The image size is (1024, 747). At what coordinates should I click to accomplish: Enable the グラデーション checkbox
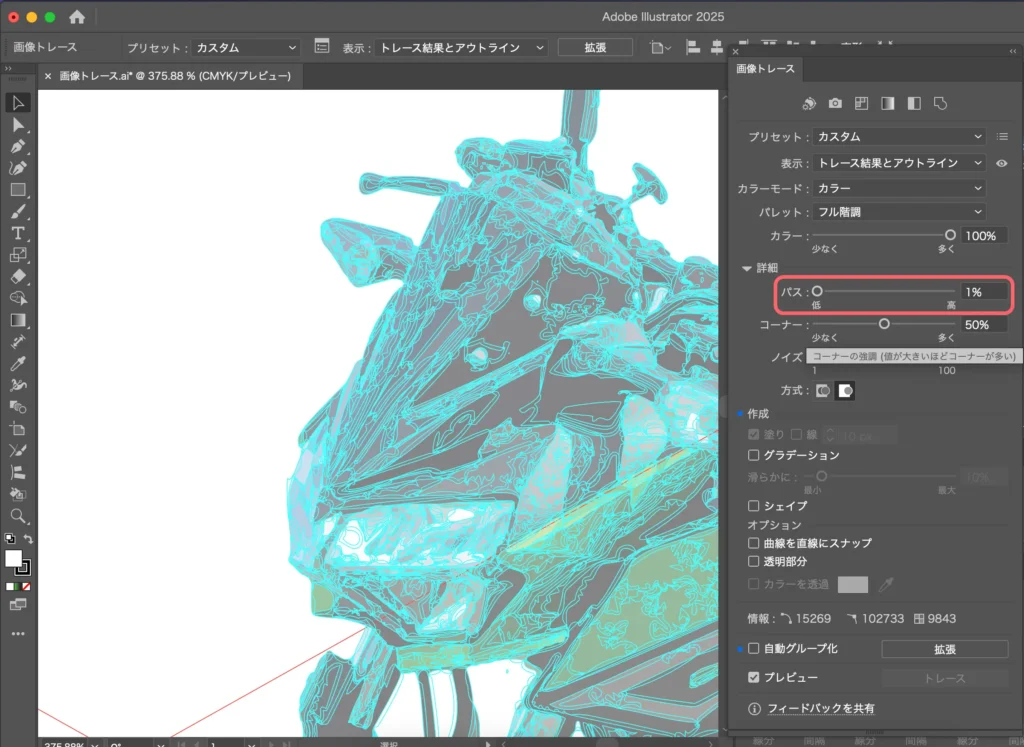point(754,456)
